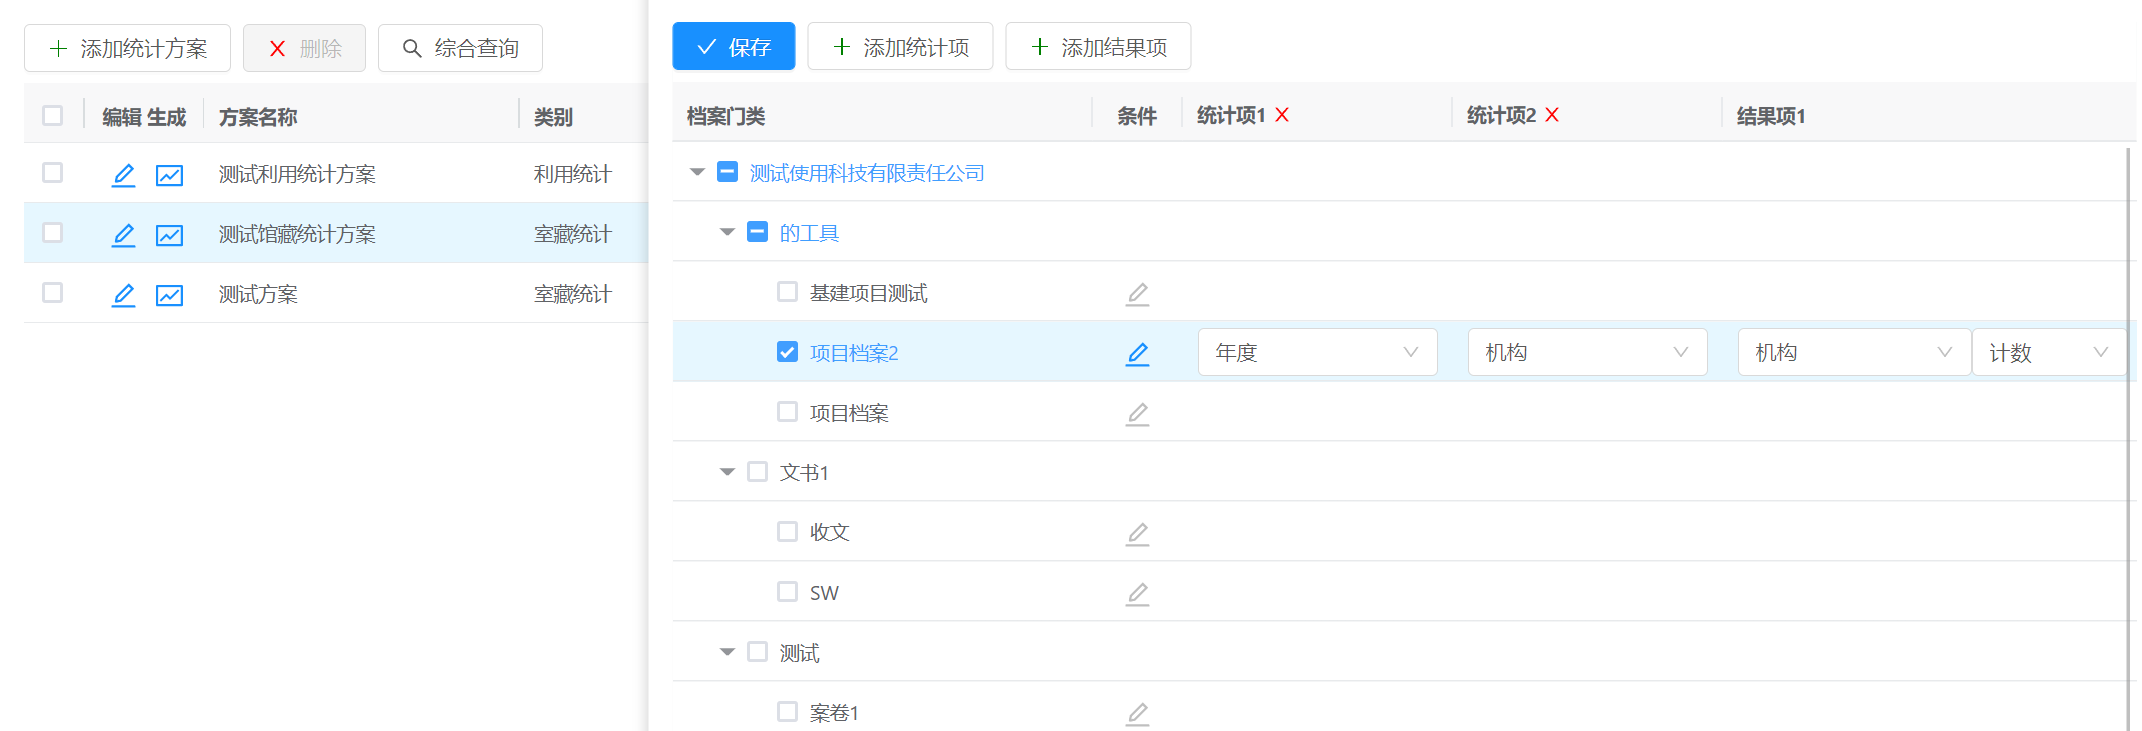Viewport: 2142px width, 731px height.
Task: Click the 保存 button
Action: (734, 47)
